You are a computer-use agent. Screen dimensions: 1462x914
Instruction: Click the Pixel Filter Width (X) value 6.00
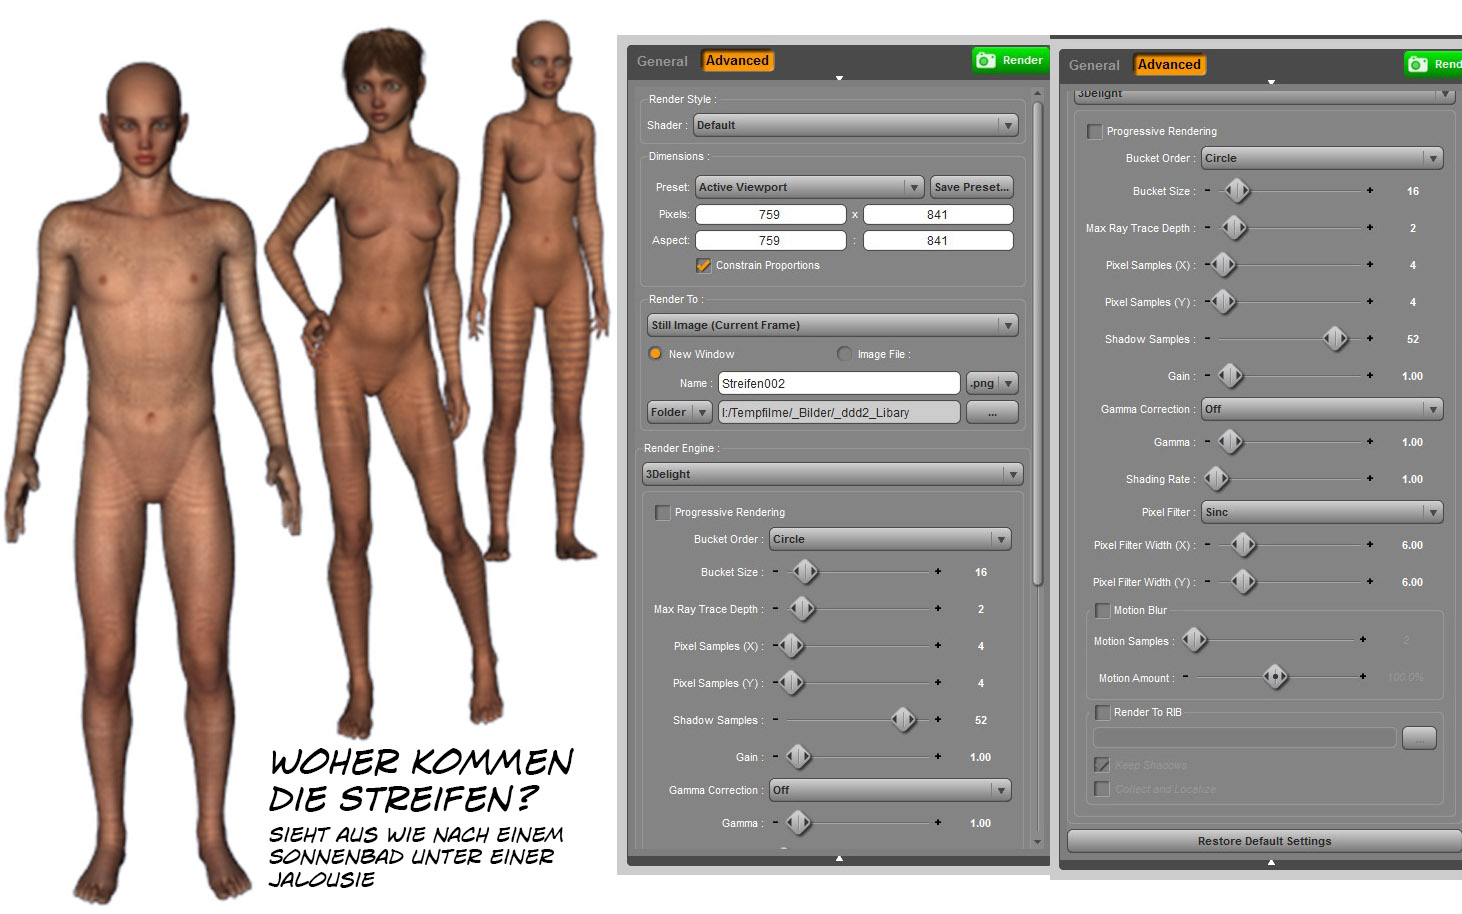[1412, 545]
